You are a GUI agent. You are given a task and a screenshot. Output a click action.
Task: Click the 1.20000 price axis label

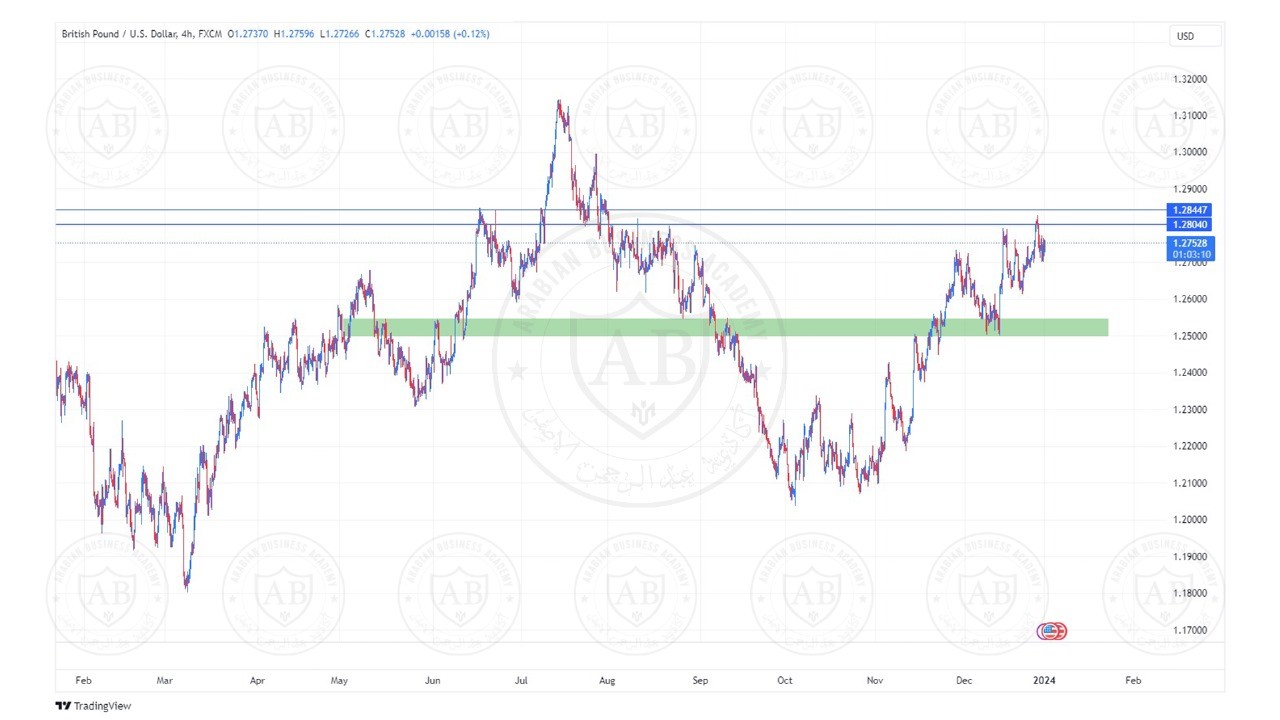pyautogui.click(x=1189, y=520)
